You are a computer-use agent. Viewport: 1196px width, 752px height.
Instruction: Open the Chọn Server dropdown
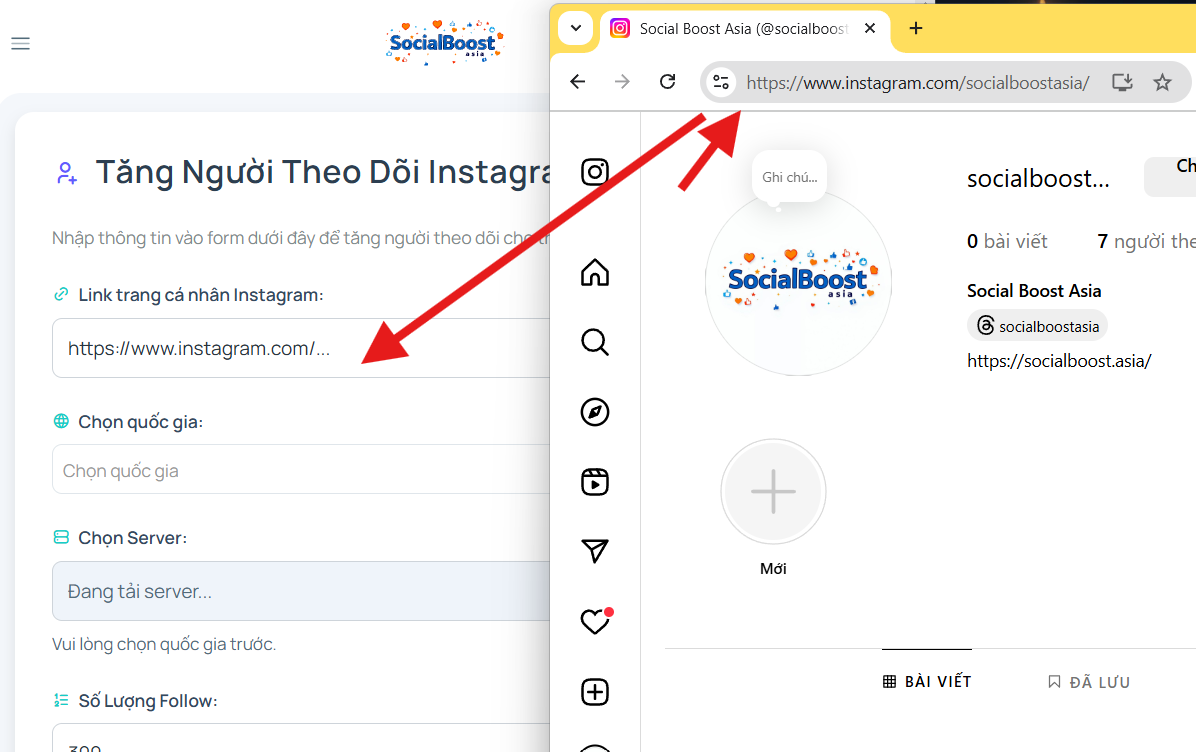tap(301, 591)
